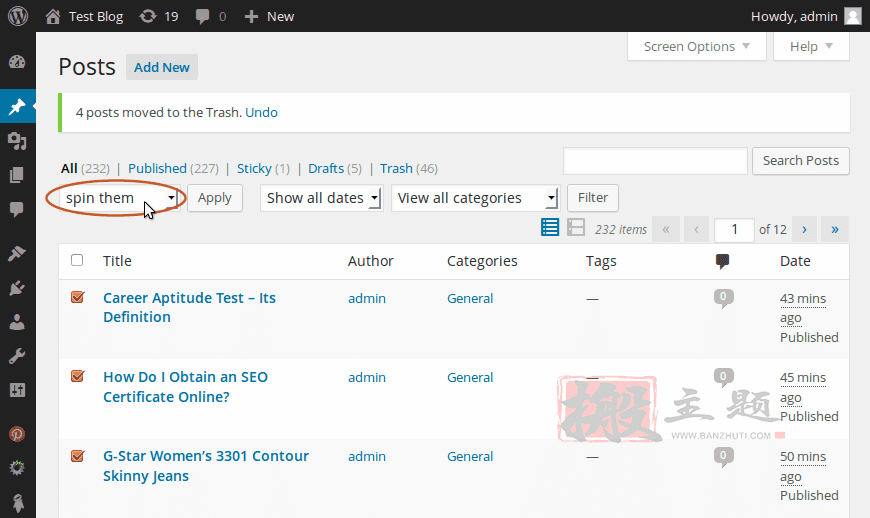This screenshot has width=870, height=518.
Task: Open admin author link for Career Aptitude Test
Action: click(367, 298)
